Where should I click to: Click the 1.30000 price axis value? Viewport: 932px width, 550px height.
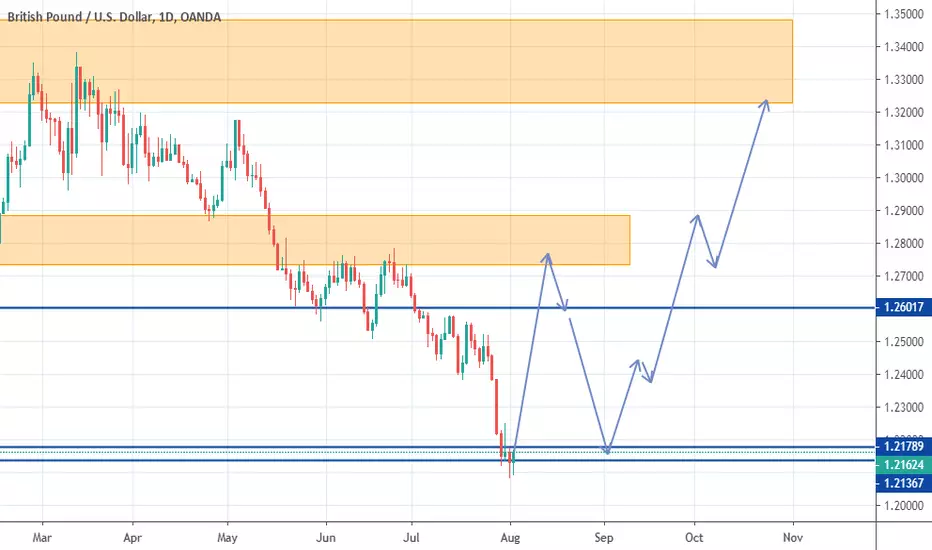click(904, 178)
